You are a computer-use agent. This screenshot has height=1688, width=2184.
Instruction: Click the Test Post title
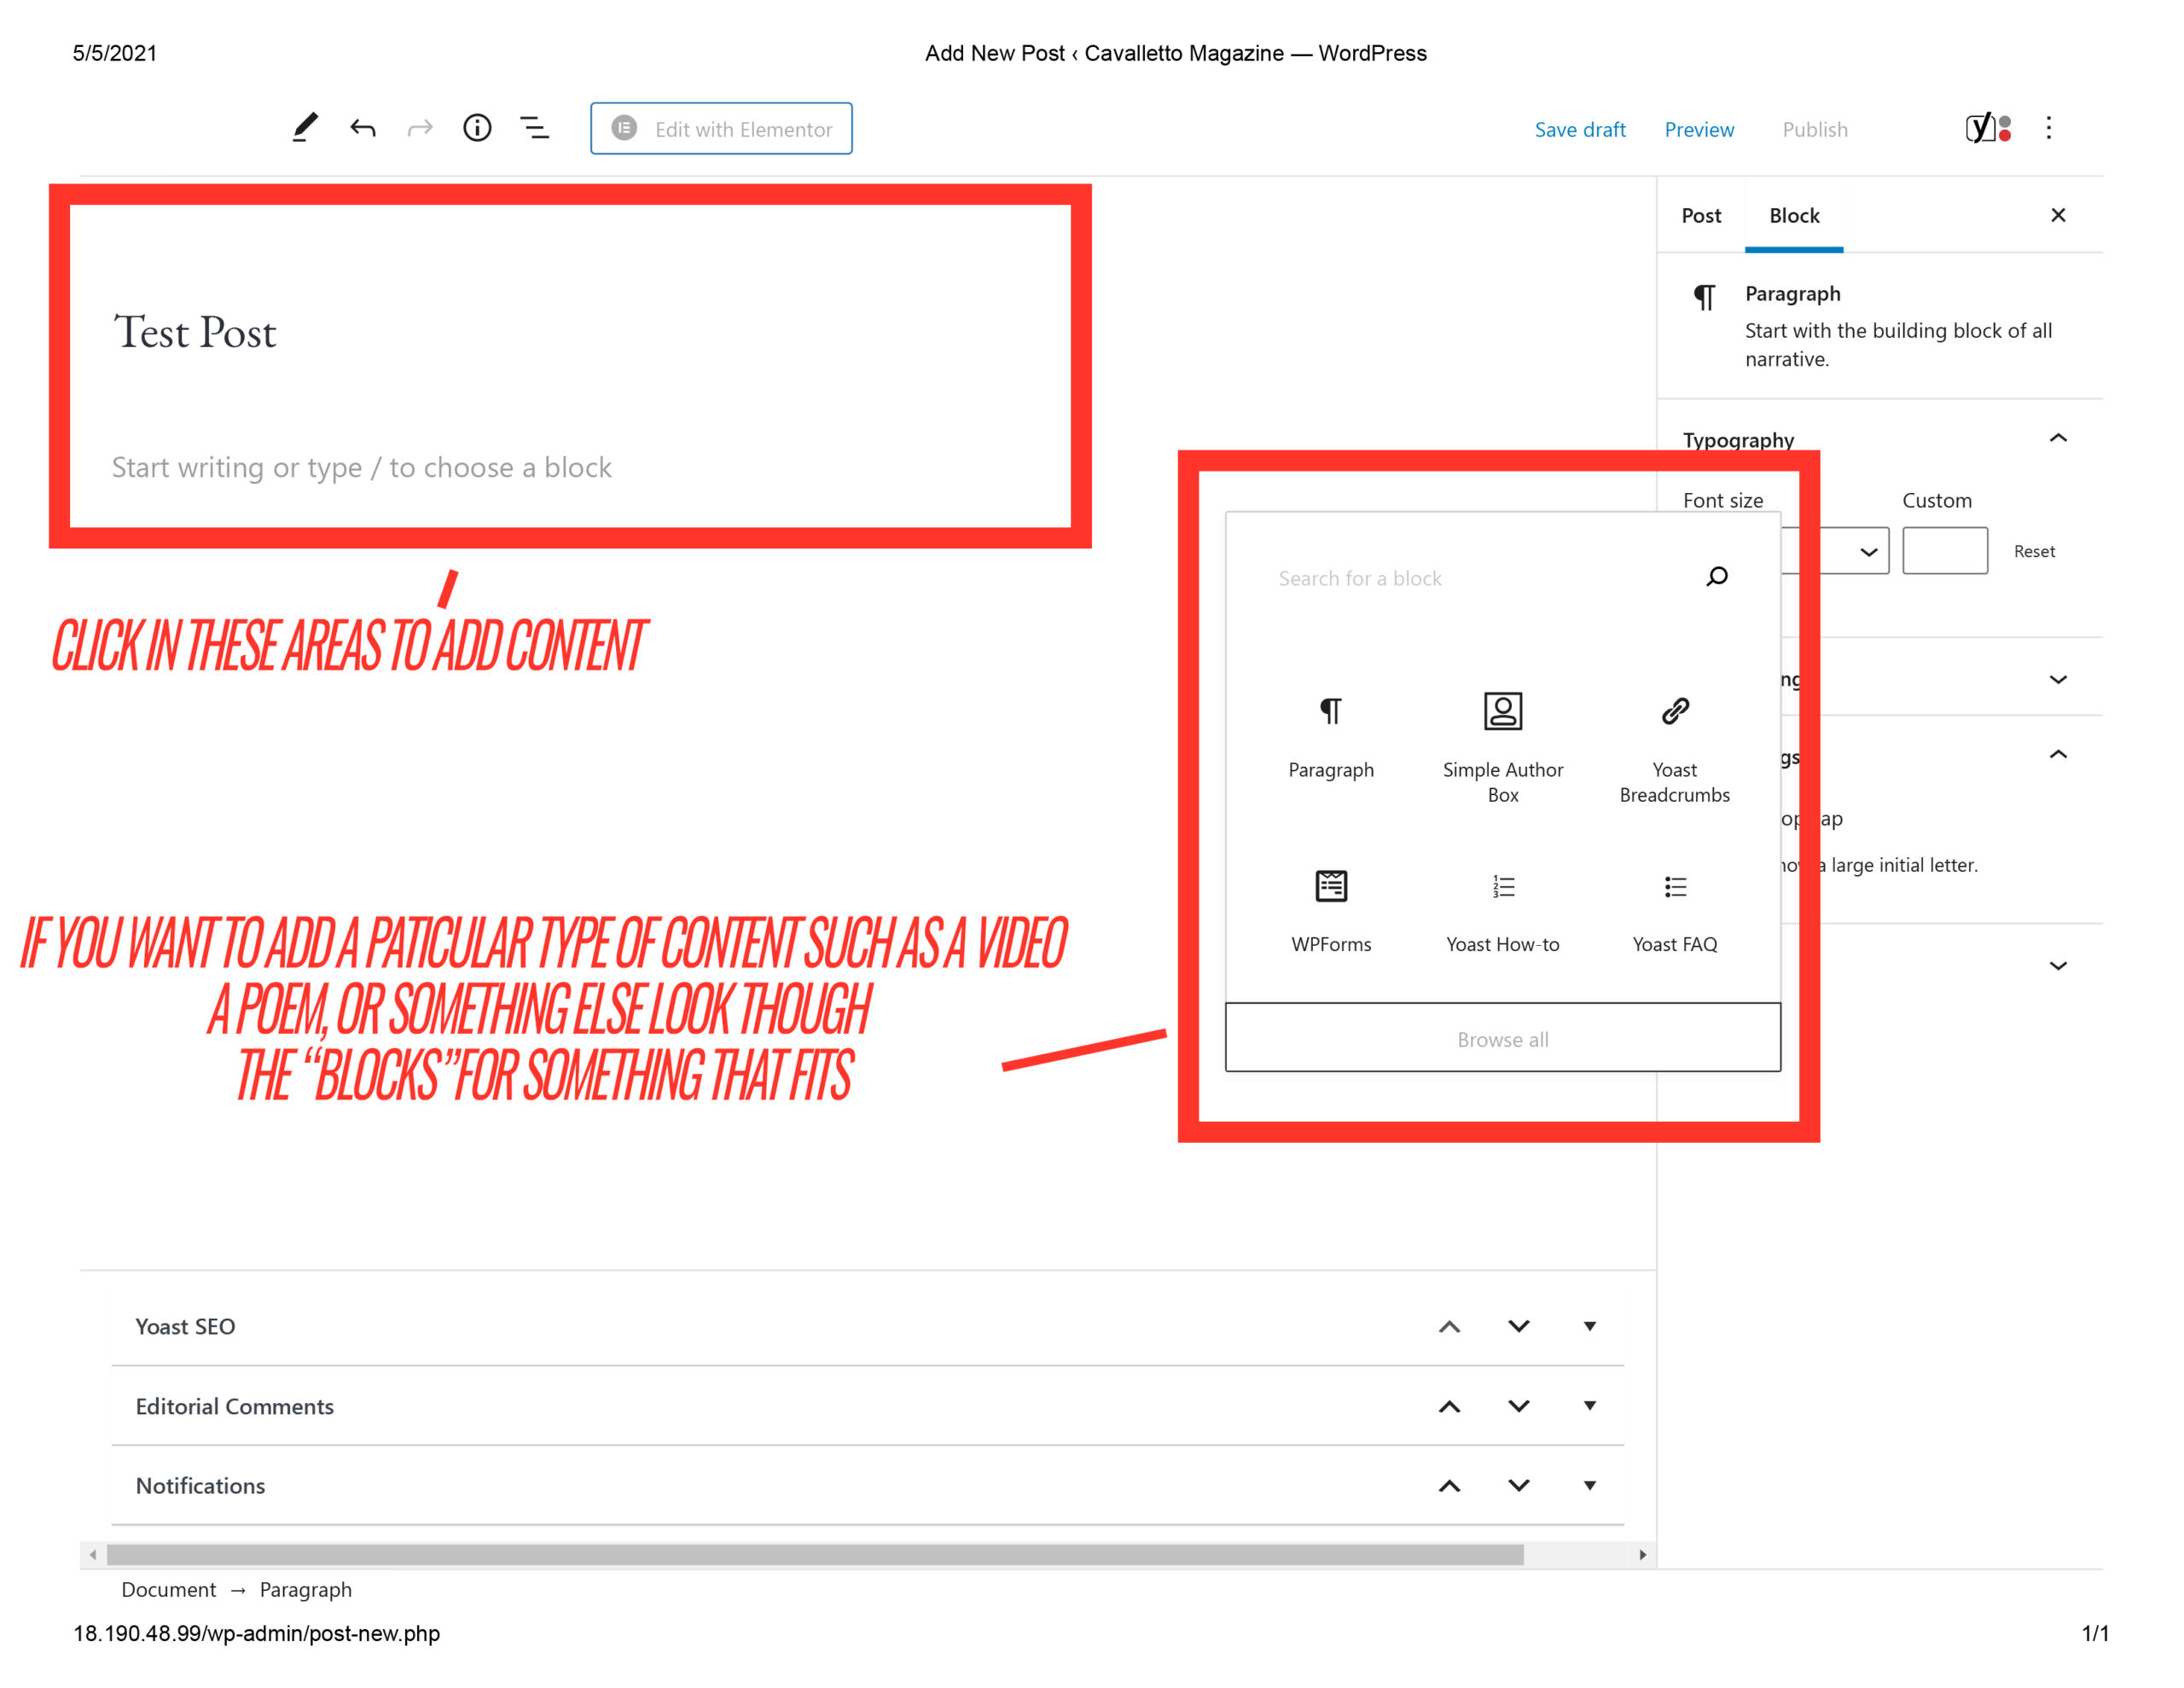pos(195,332)
